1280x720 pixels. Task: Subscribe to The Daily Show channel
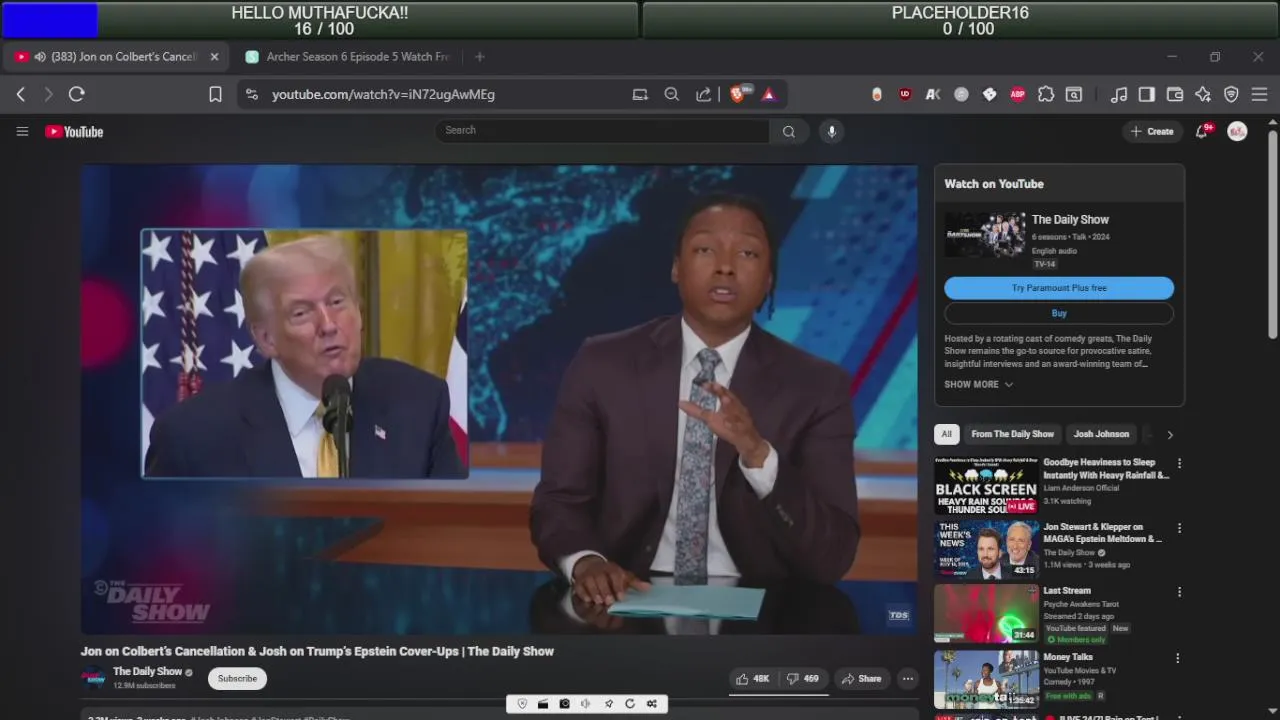click(x=237, y=679)
